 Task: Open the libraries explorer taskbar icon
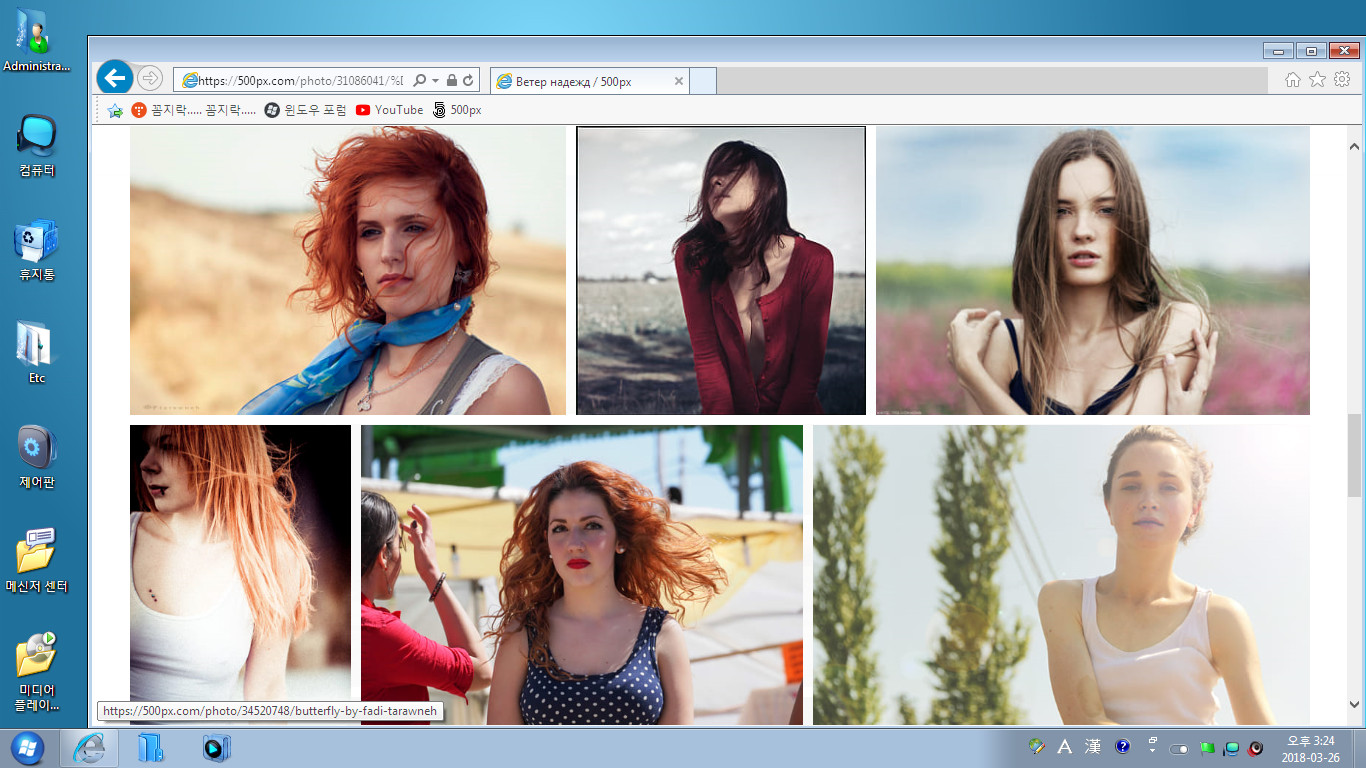[151, 748]
